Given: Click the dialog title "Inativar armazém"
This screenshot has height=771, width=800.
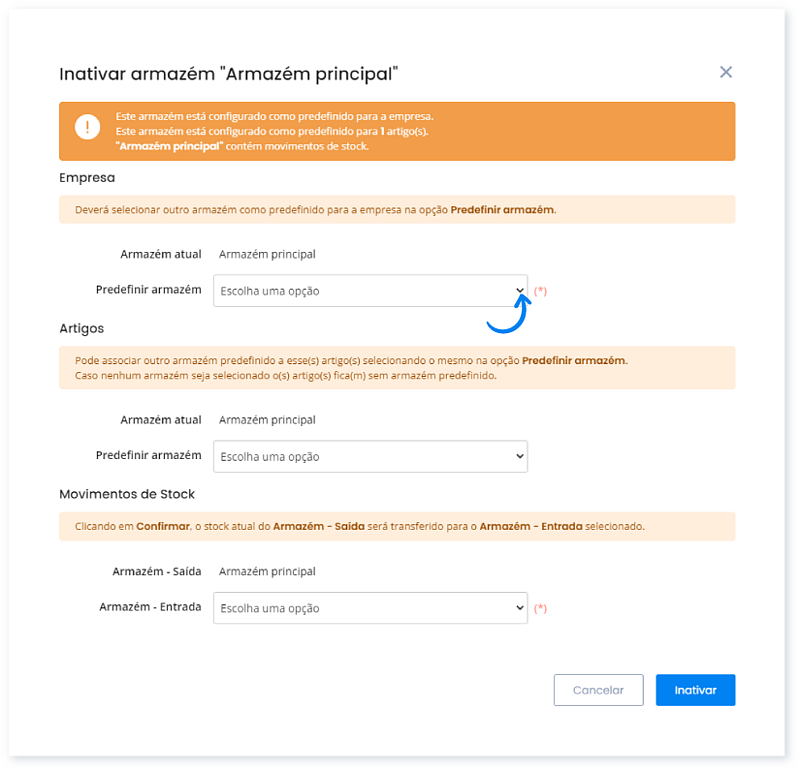Looking at the screenshot, I should point(229,73).
